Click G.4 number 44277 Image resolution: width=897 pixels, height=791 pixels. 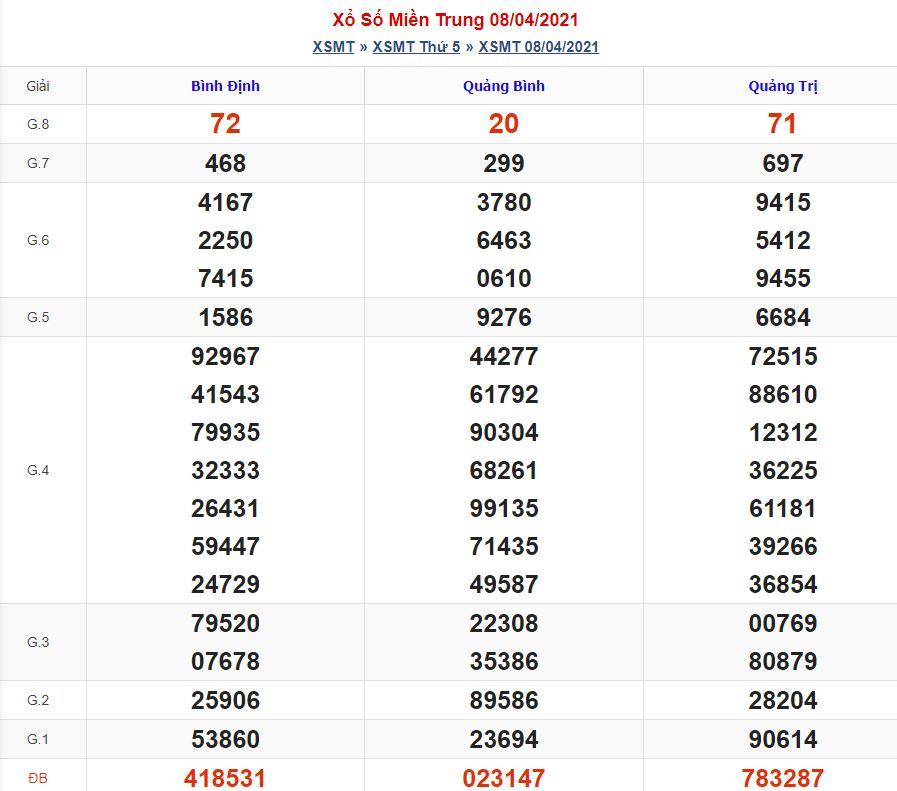pos(504,356)
